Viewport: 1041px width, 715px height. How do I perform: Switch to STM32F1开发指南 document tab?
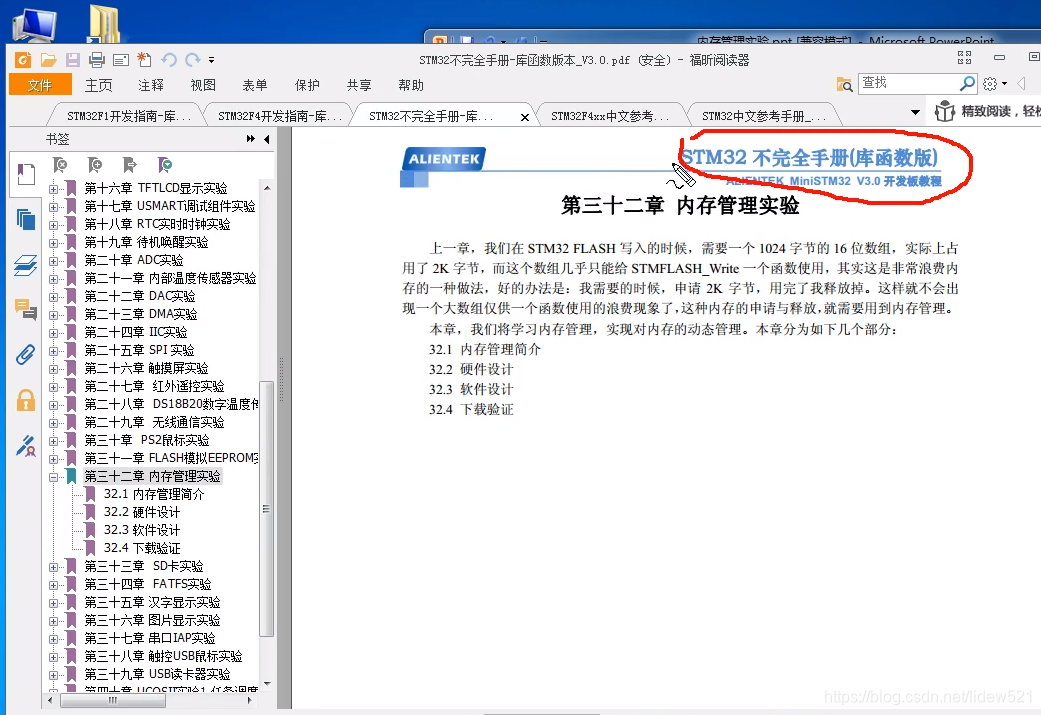coord(128,116)
